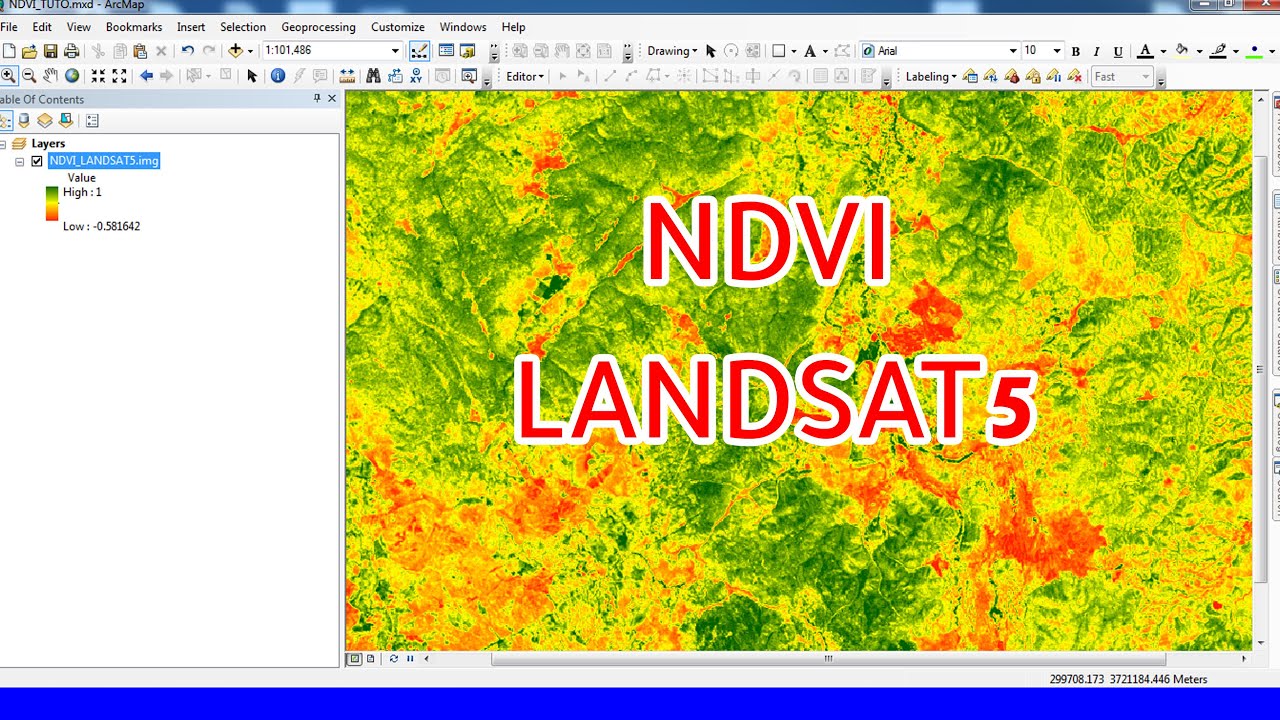Open the fill color paint bucket
The height and width of the screenshot is (720, 1280).
1182,51
